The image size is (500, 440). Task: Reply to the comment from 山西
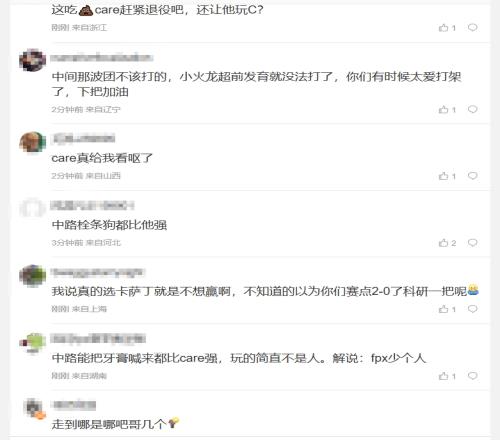click(x=472, y=175)
